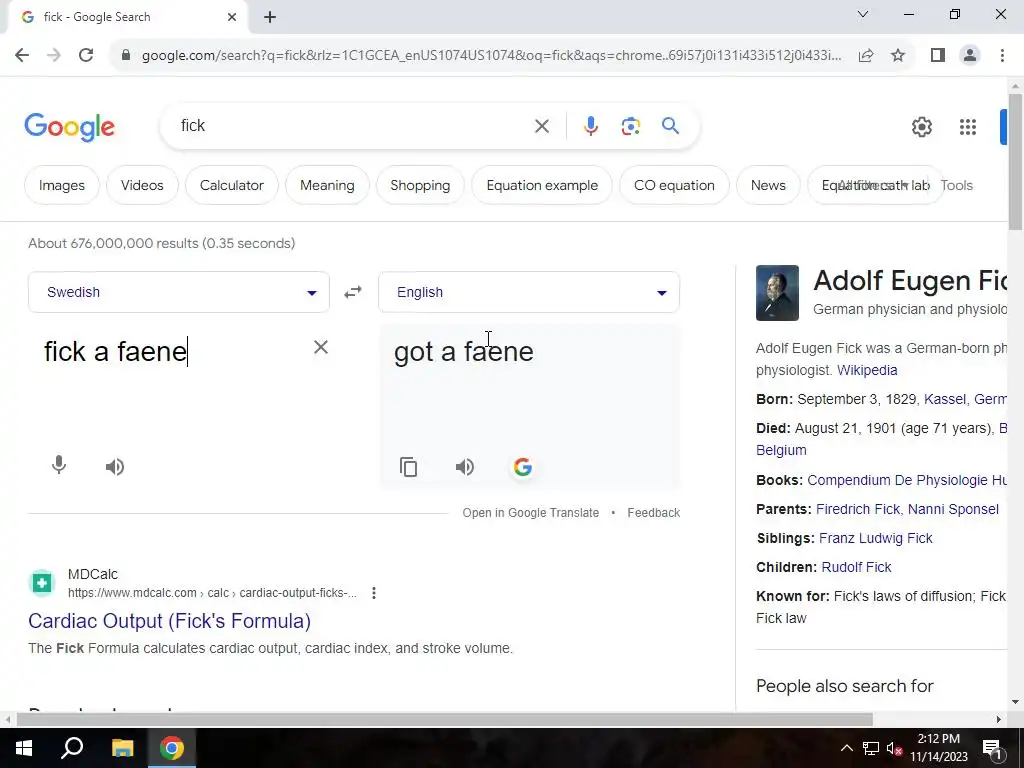Use the microphone under the Swedish source text
This screenshot has height=768, width=1024.
tap(59, 465)
